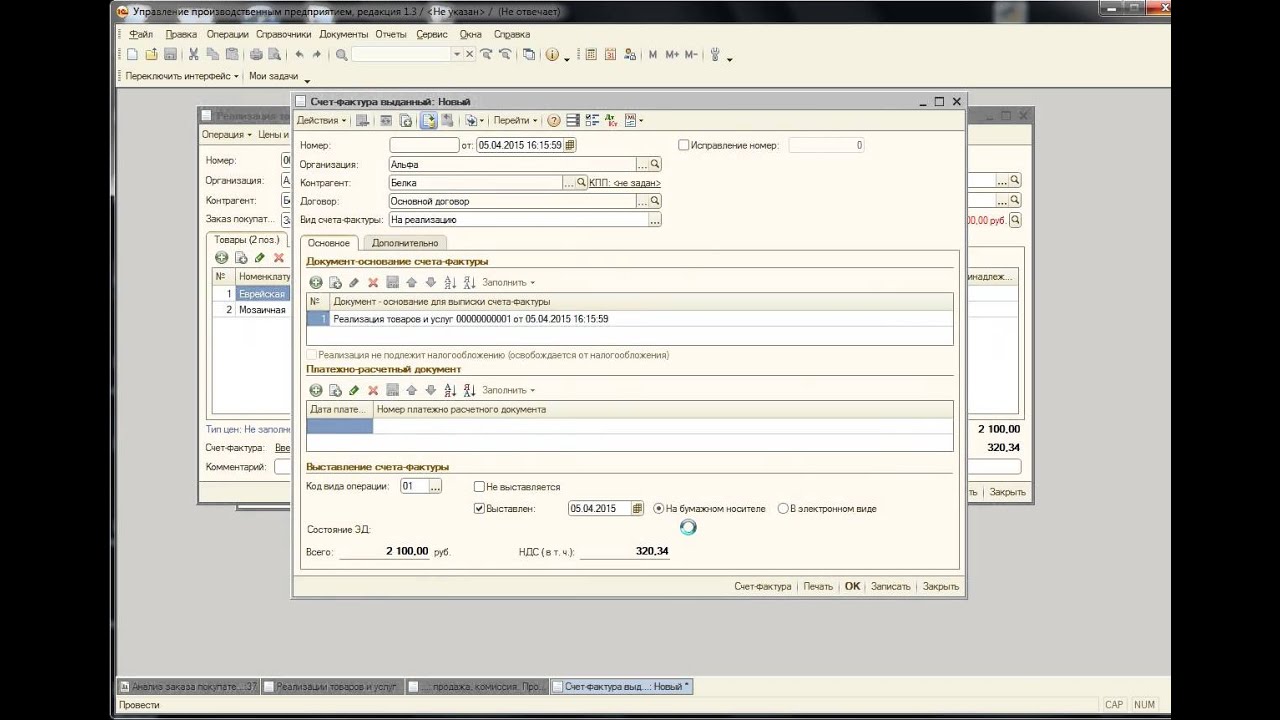
Task: Switch to Реализации товаров и услуг taskbar window
Action: tap(333, 687)
